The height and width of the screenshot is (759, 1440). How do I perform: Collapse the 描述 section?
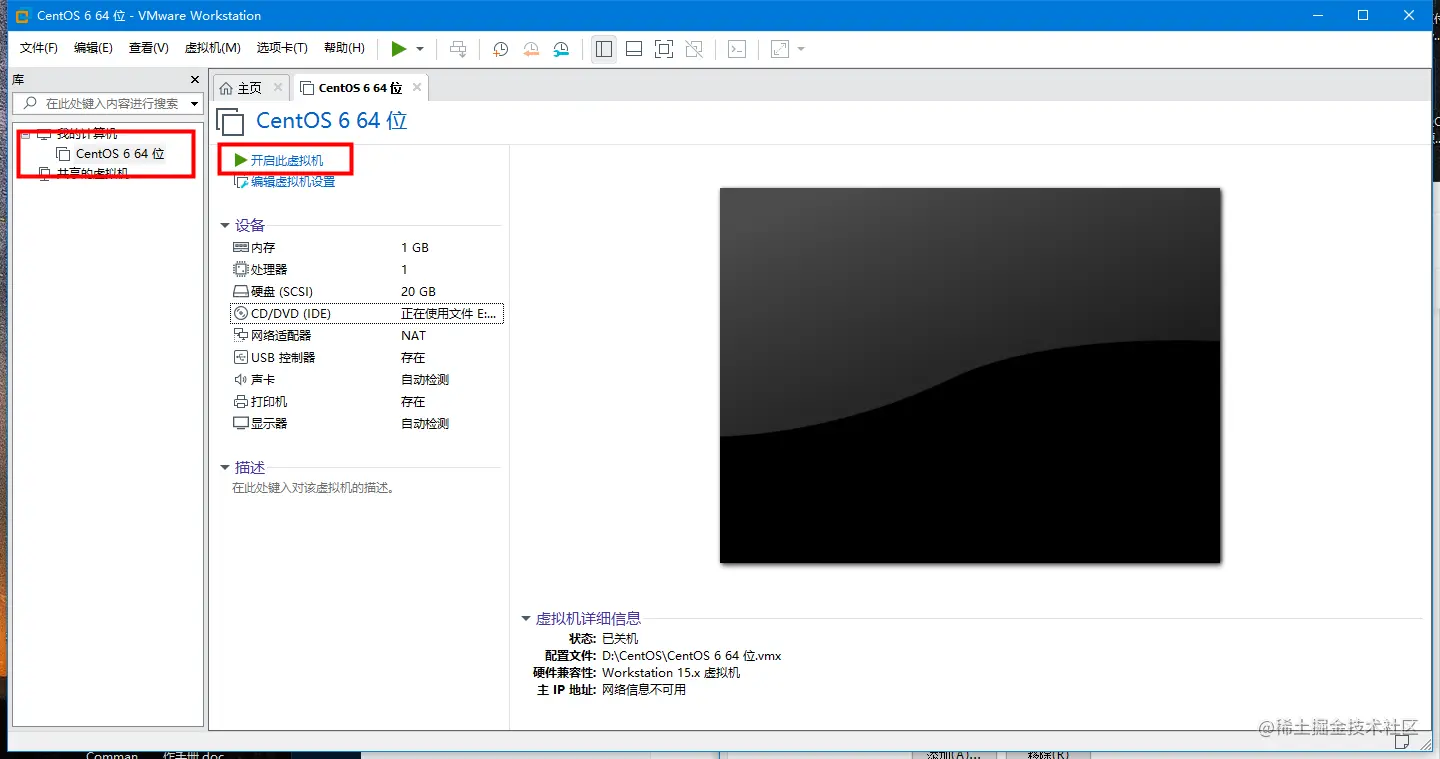tap(225, 468)
